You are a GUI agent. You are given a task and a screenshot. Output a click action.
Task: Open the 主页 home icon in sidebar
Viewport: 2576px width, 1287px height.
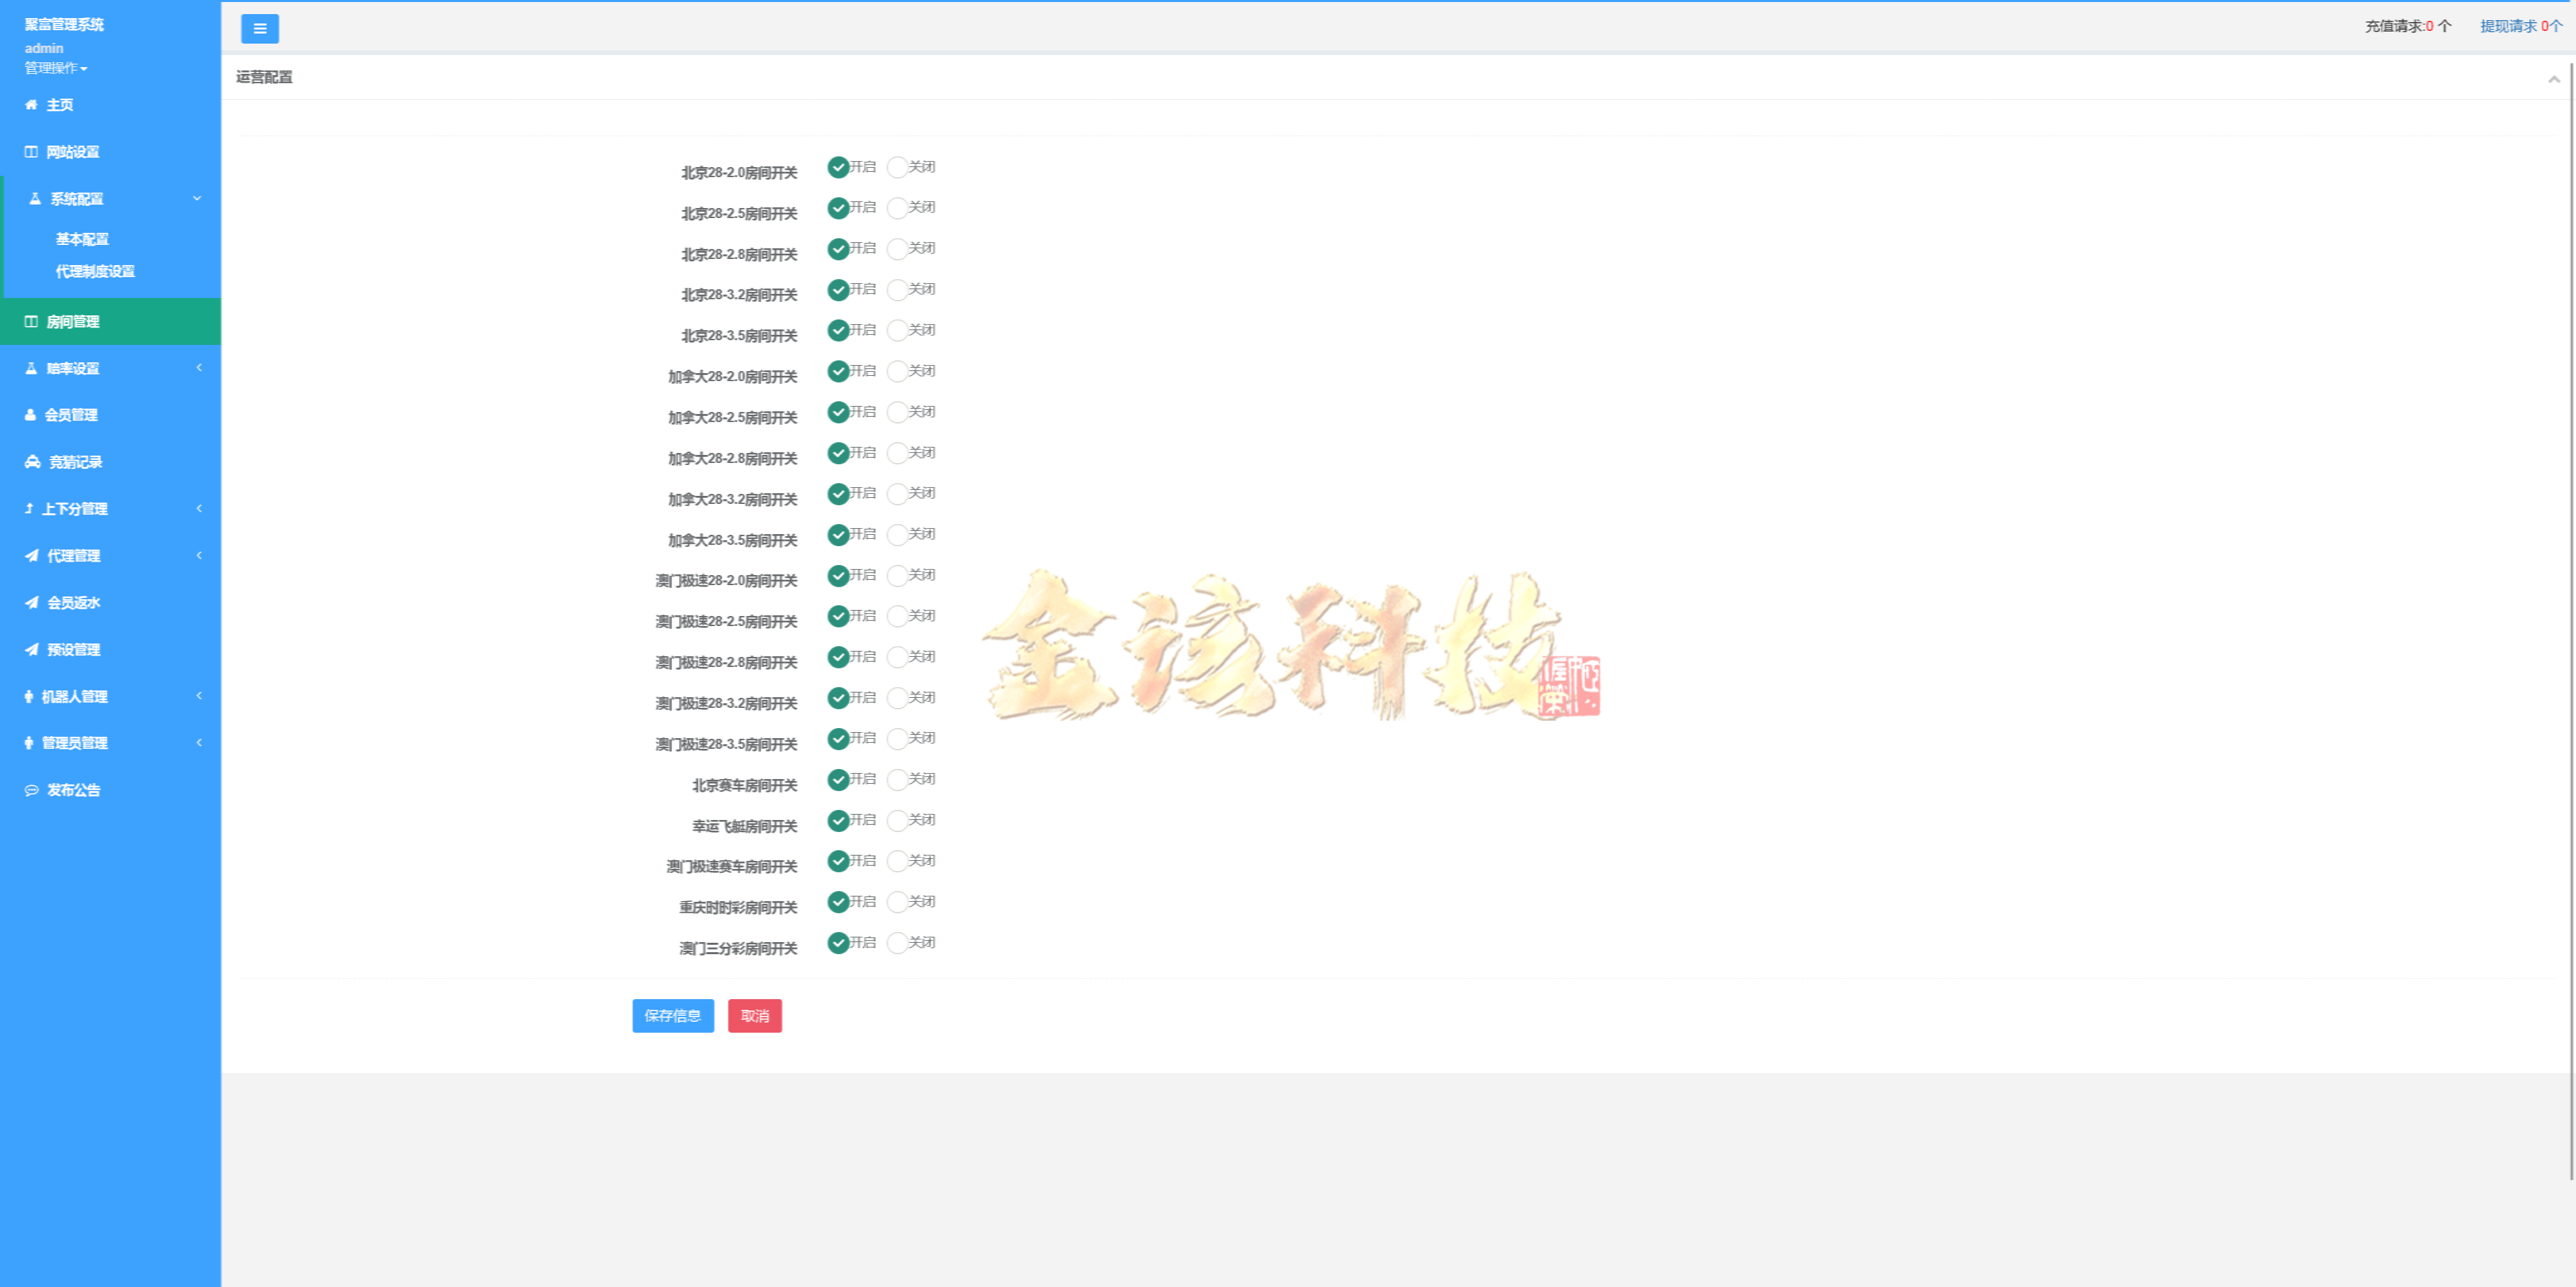coord(30,104)
